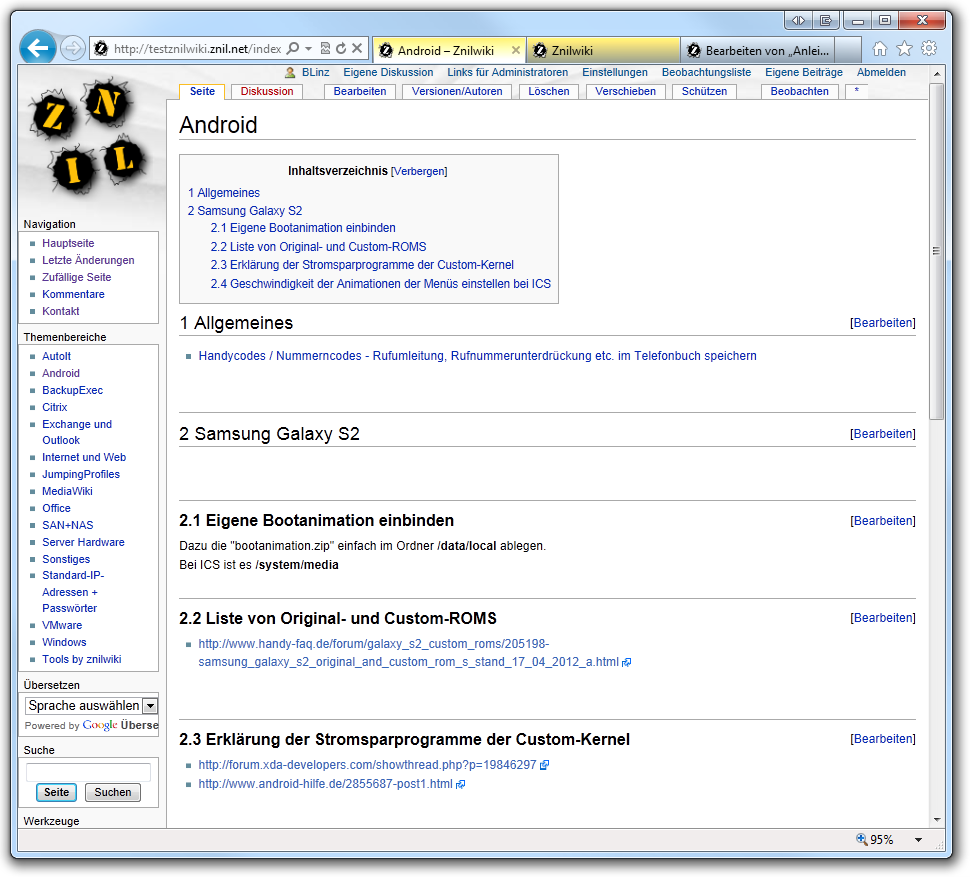Open the Versionen/Autoren tab
970x877 pixels.
(457, 91)
